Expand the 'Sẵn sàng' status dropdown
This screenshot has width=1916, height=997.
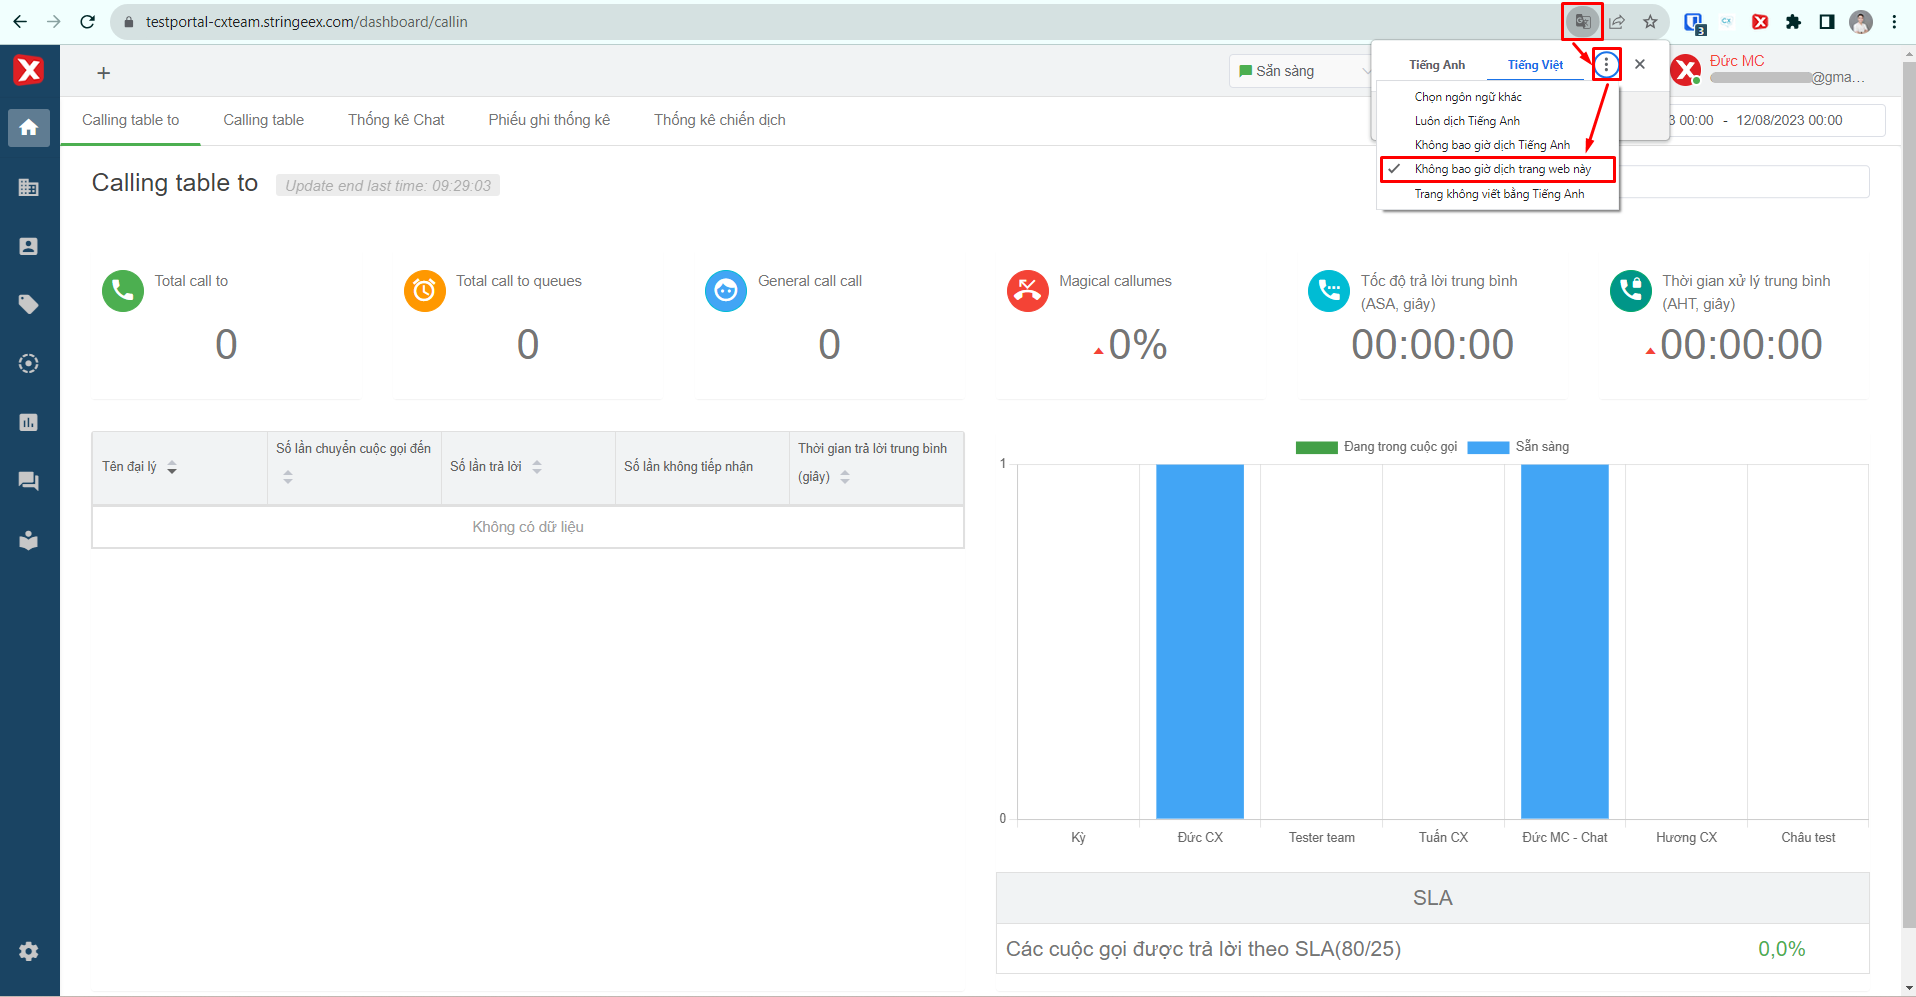click(x=1301, y=71)
